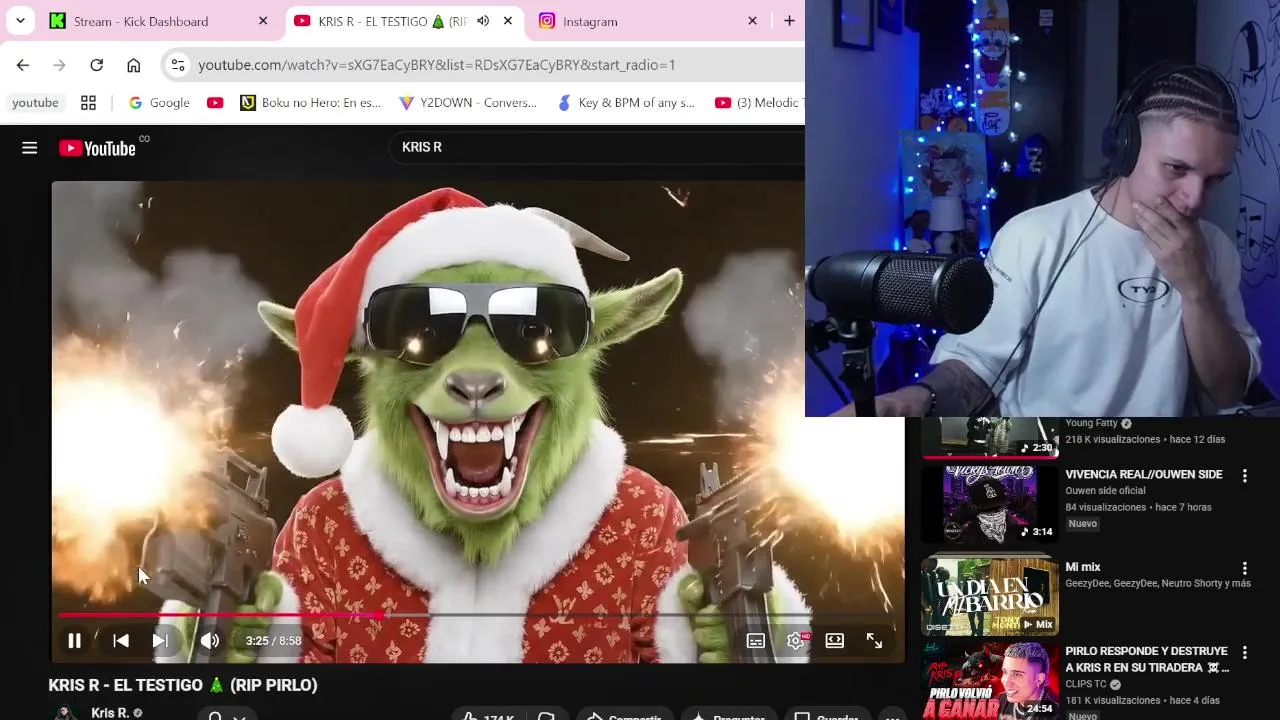Open the youtube bookmark folder

[x=35, y=103]
